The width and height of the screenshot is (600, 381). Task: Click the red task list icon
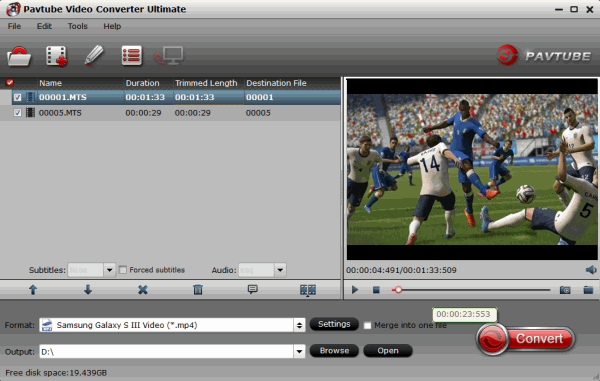[x=131, y=56]
